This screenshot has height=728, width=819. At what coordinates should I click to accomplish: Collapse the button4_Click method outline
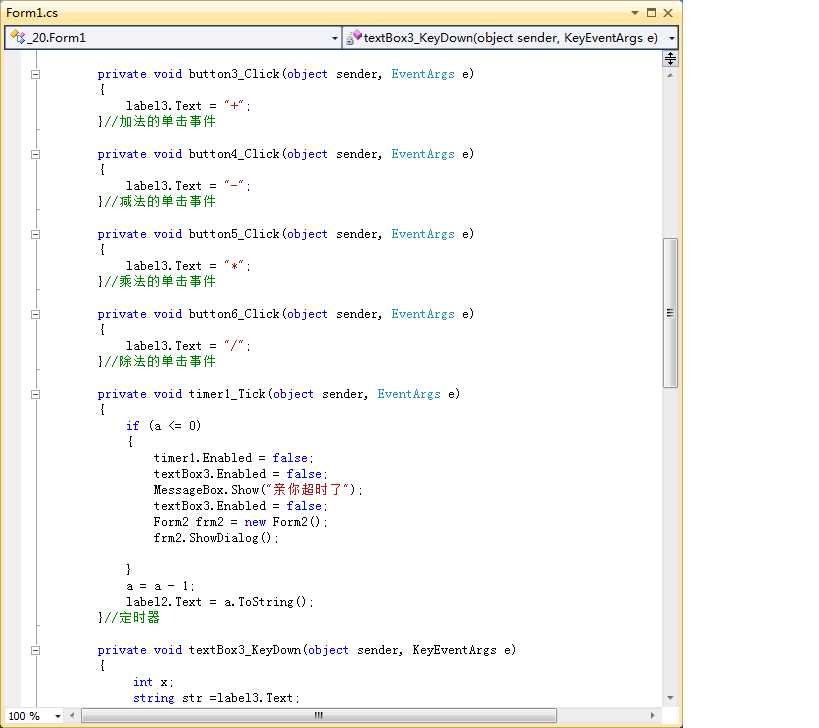click(x=35, y=155)
